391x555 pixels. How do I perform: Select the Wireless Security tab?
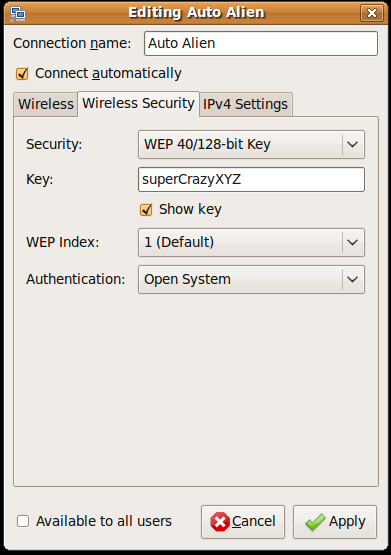click(138, 103)
